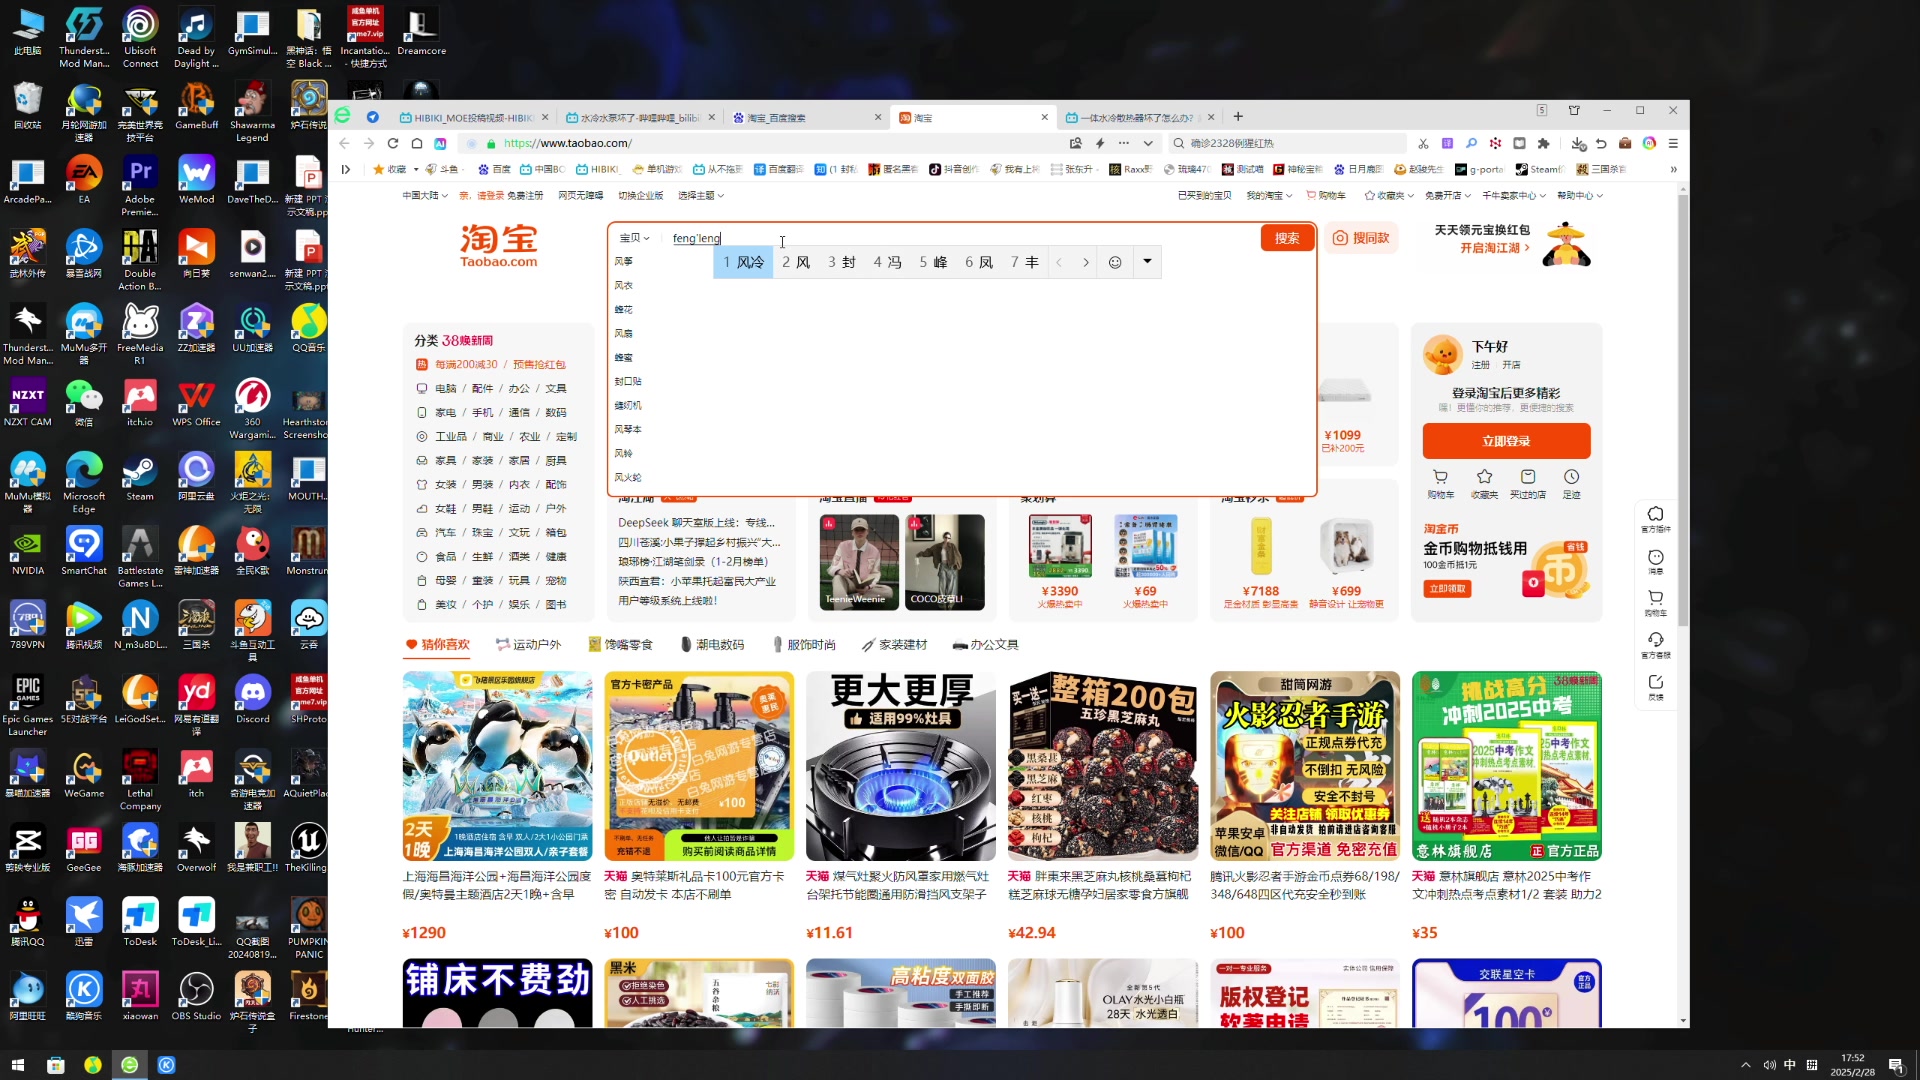Open the 百度 bookmark
Image resolution: width=1920 pixels, height=1080 pixels.
point(494,169)
